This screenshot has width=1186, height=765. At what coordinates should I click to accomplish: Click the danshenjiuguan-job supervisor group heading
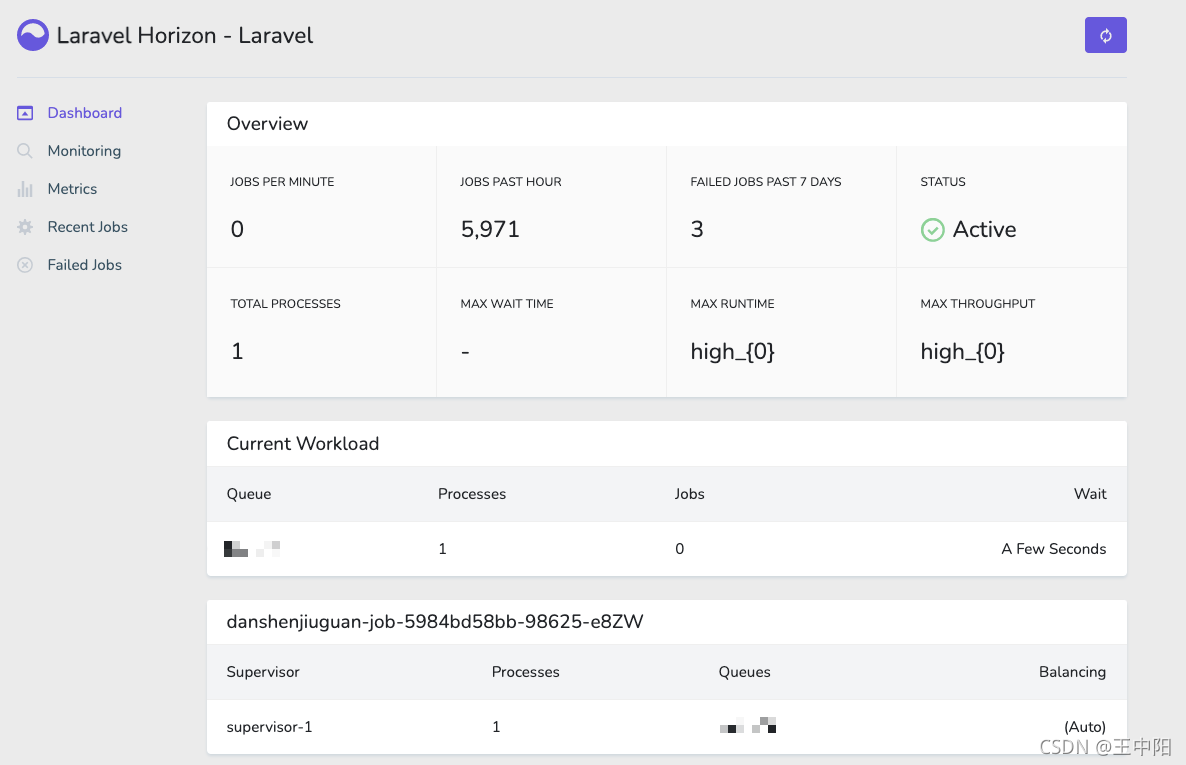tap(434, 622)
